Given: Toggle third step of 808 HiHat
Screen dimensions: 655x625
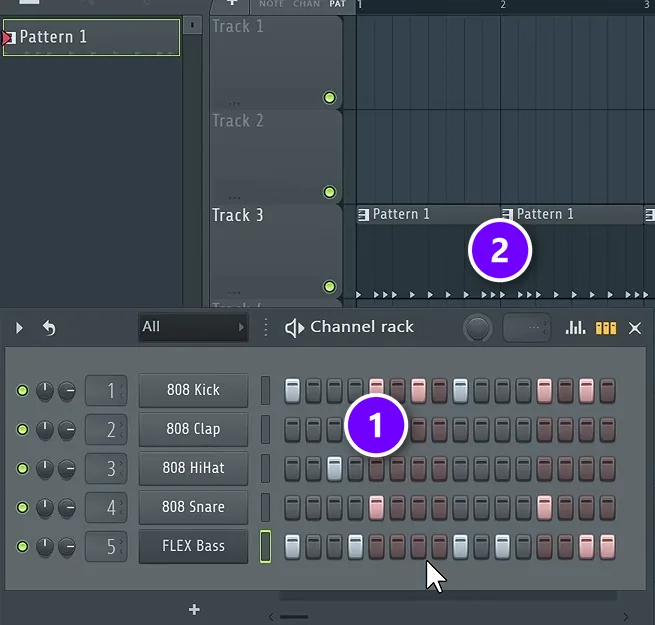Looking at the screenshot, I should [334, 468].
